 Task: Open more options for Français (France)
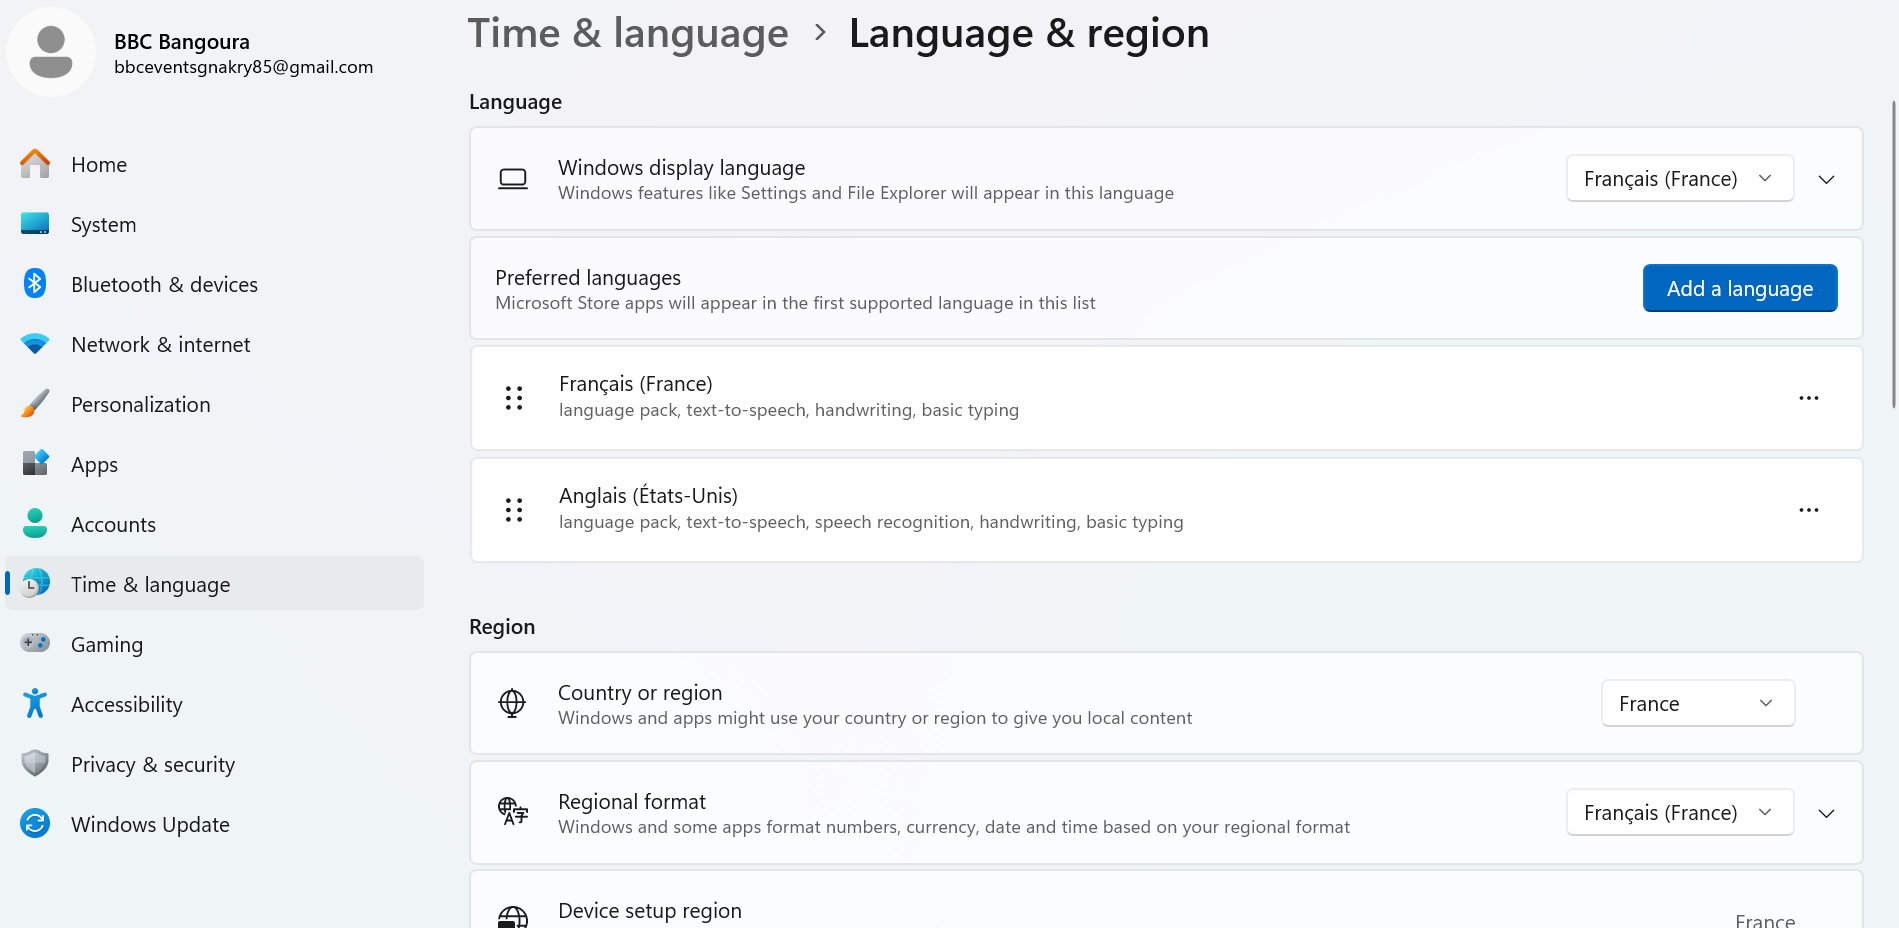tap(1808, 398)
